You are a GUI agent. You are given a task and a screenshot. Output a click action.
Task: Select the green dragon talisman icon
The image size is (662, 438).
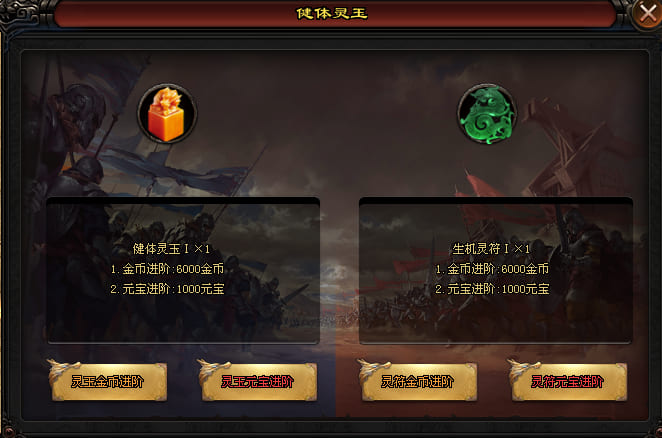click(487, 114)
